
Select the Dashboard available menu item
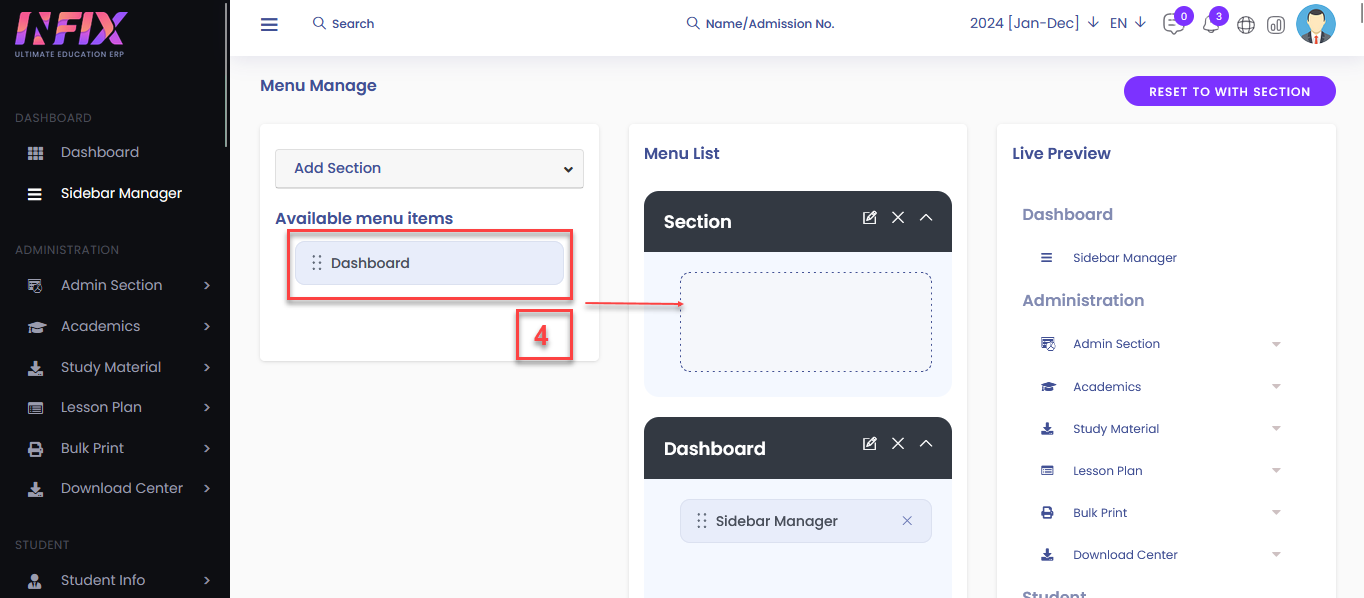pos(429,263)
